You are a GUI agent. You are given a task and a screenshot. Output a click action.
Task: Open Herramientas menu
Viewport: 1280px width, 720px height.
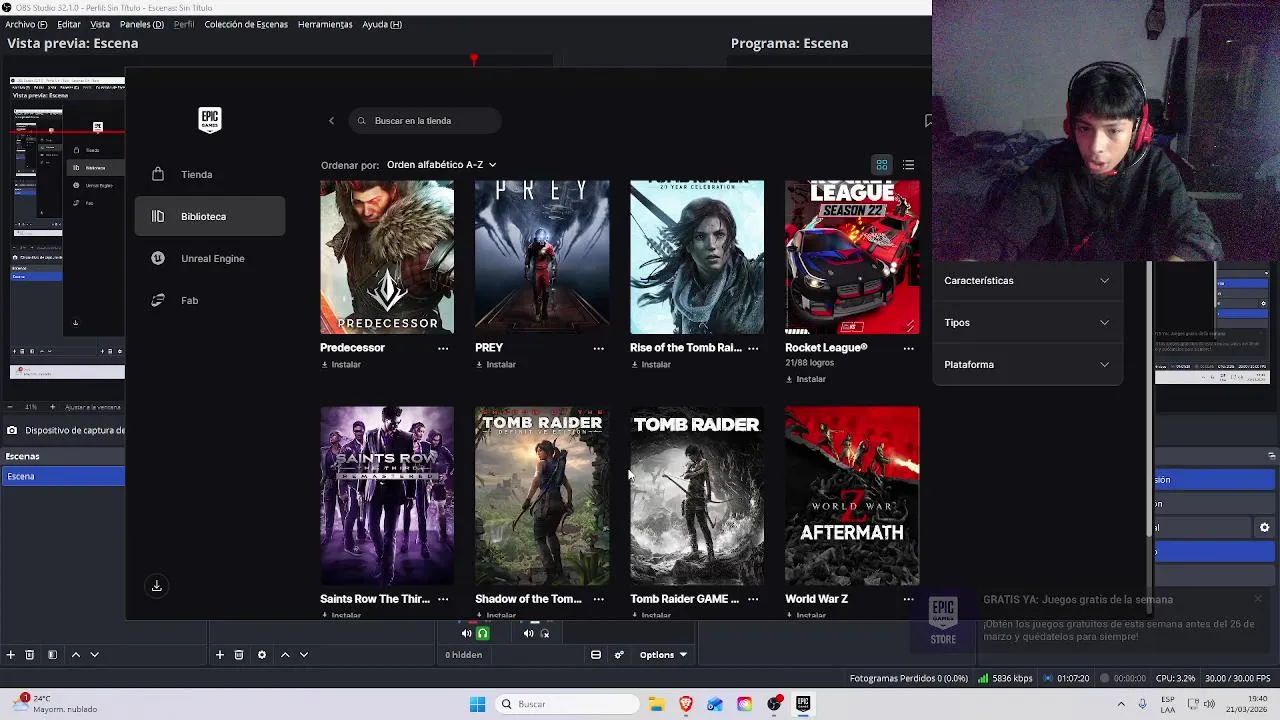[325, 24]
